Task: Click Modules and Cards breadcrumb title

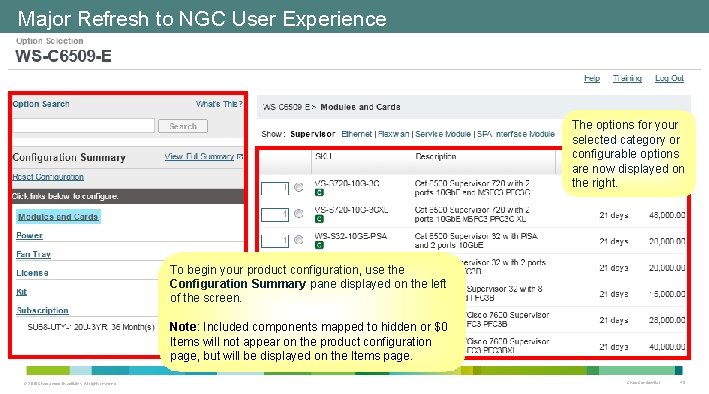Action: coord(360,107)
